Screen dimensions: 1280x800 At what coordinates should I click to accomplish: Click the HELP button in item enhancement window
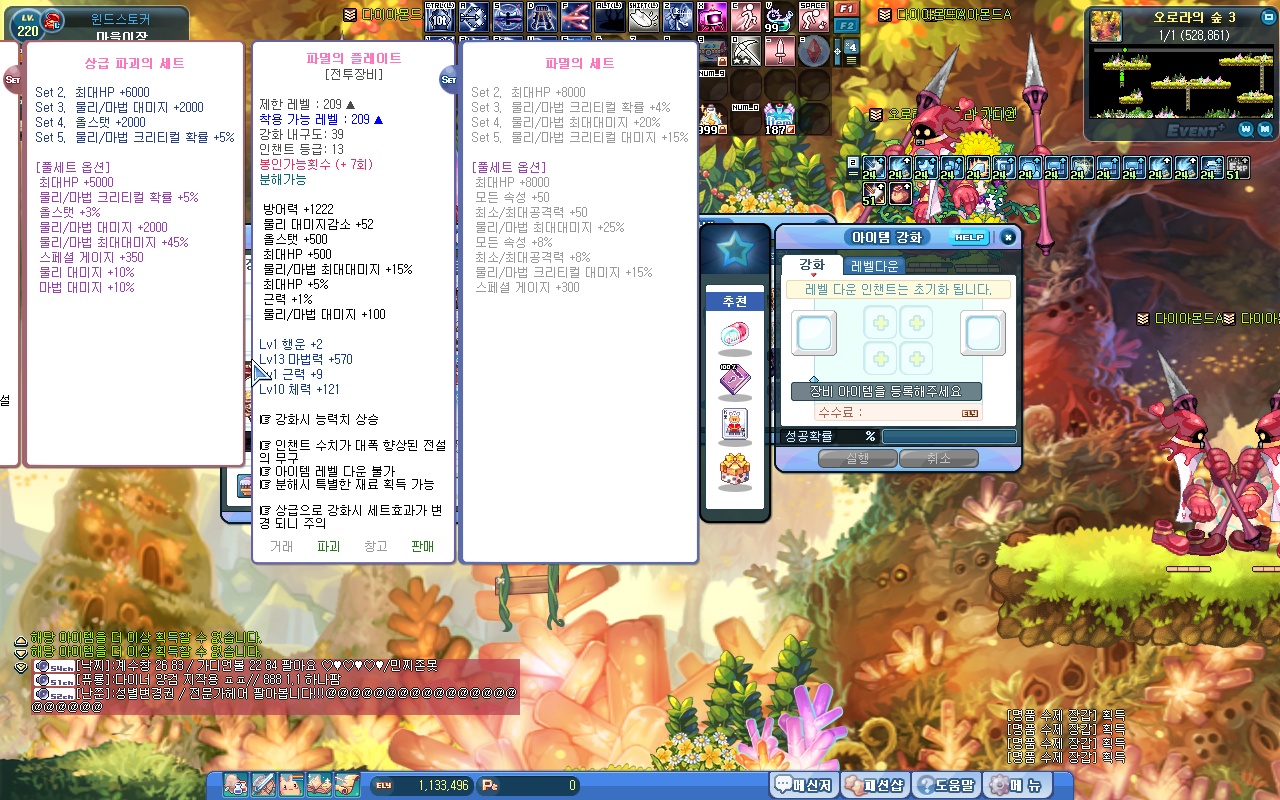[968, 238]
